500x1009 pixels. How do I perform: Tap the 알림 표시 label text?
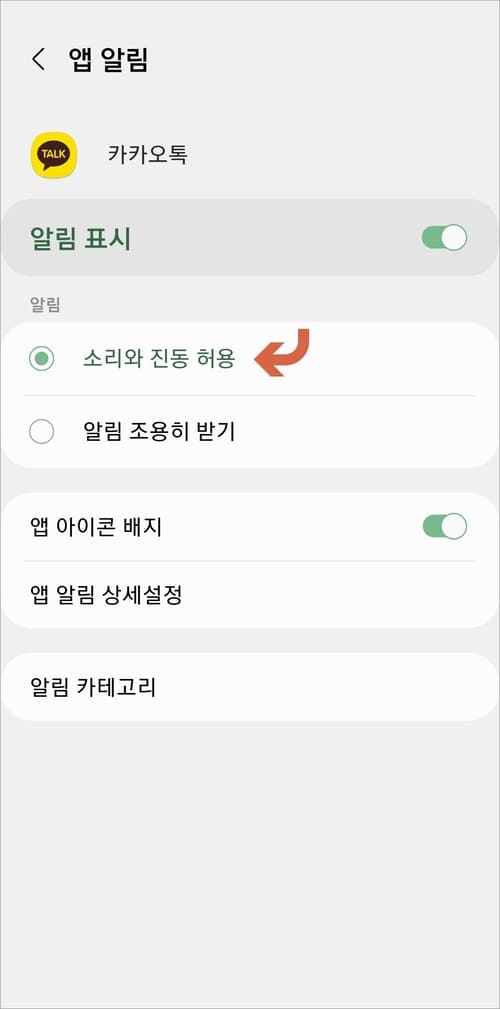[80, 239]
